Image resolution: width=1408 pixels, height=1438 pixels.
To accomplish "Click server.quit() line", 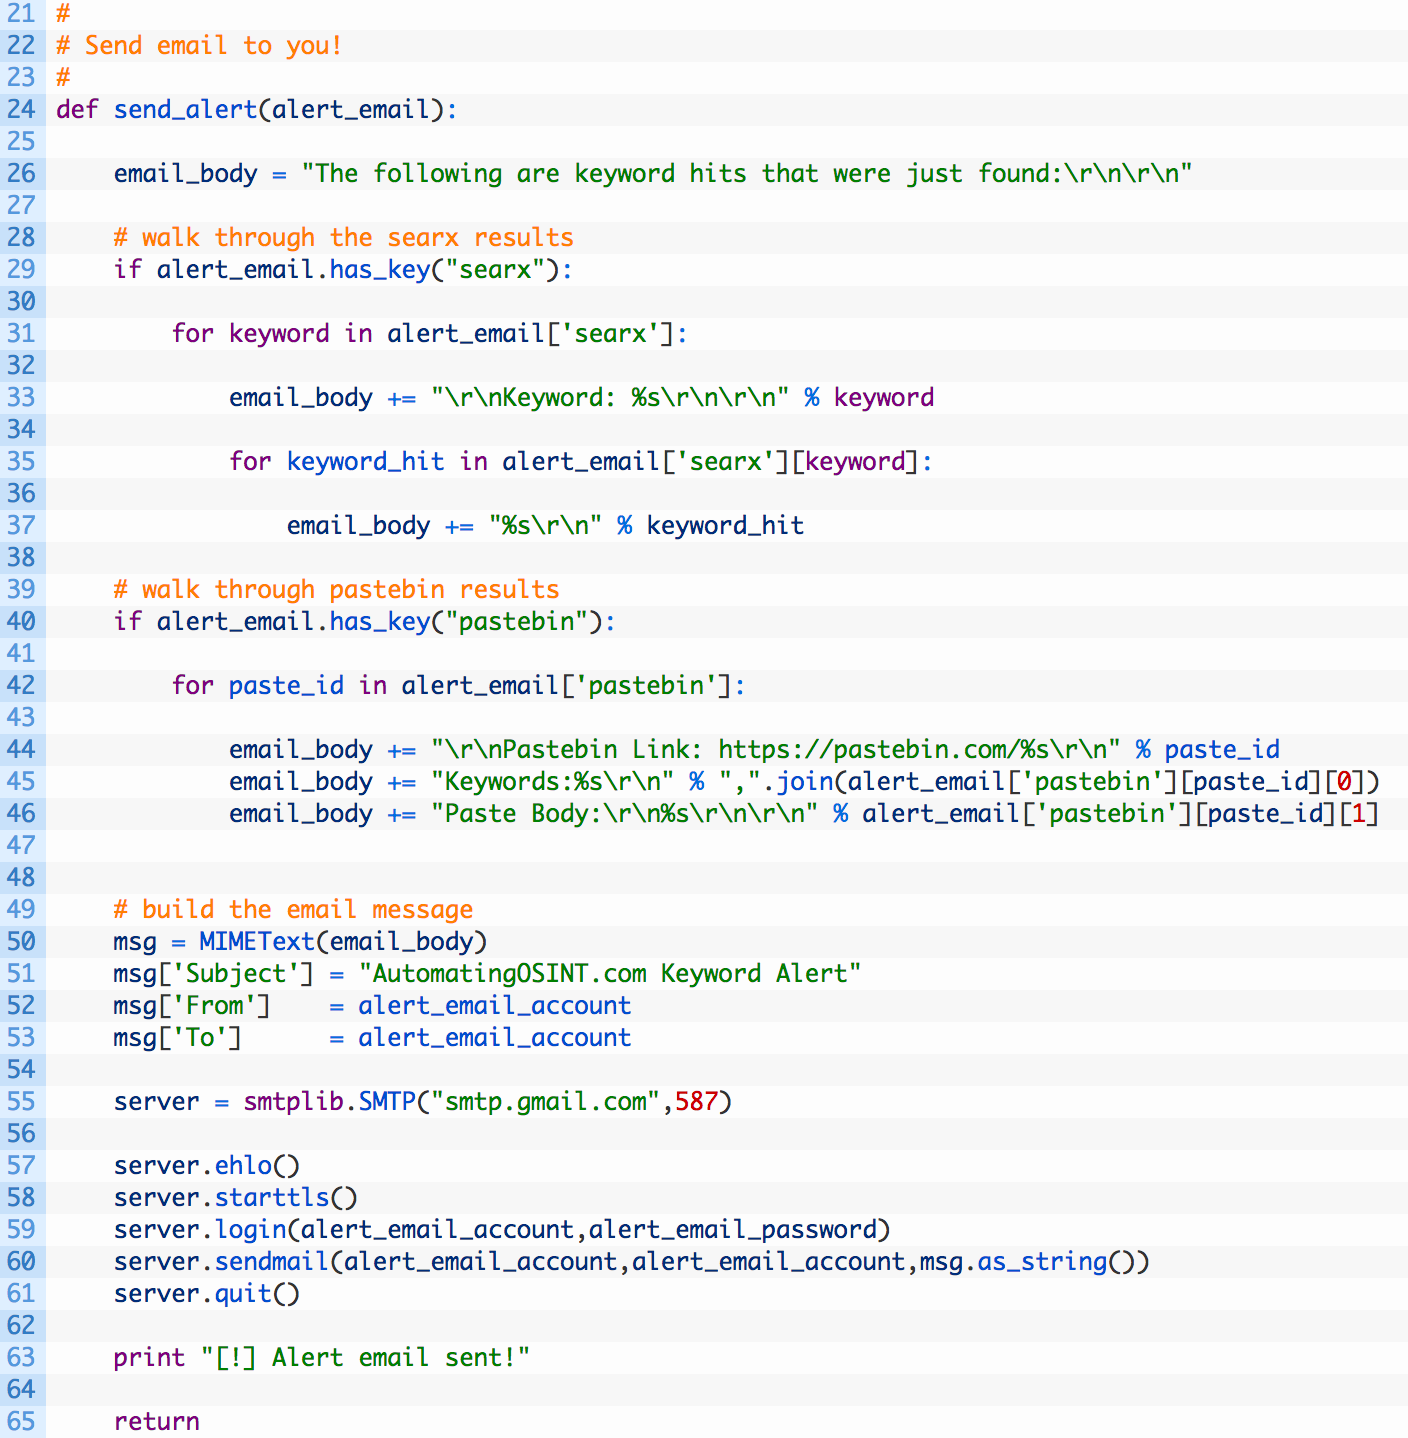I will [206, 1293].
